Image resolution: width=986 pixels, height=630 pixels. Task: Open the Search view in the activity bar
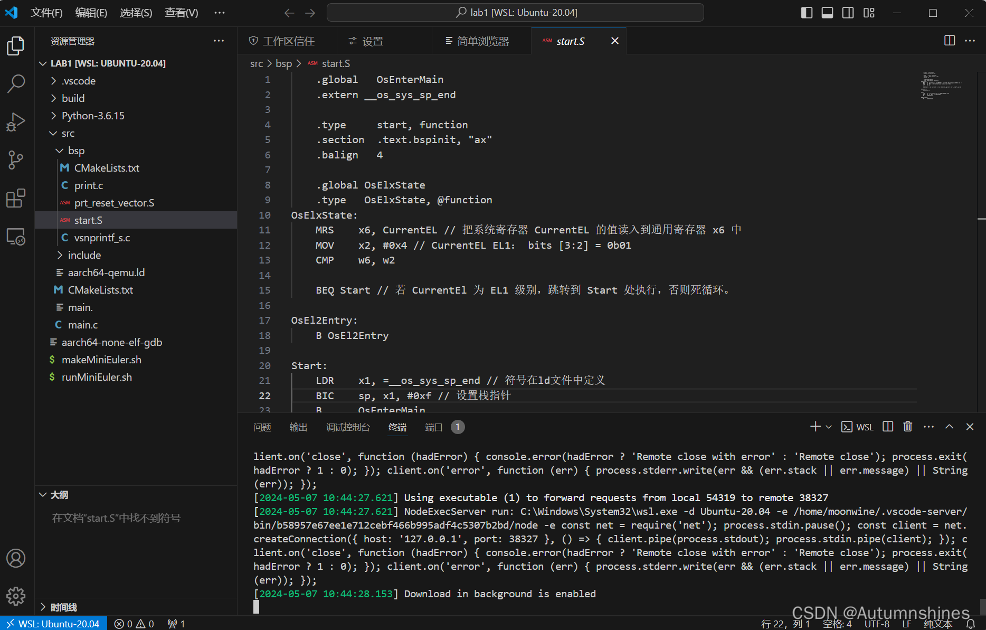15,83
